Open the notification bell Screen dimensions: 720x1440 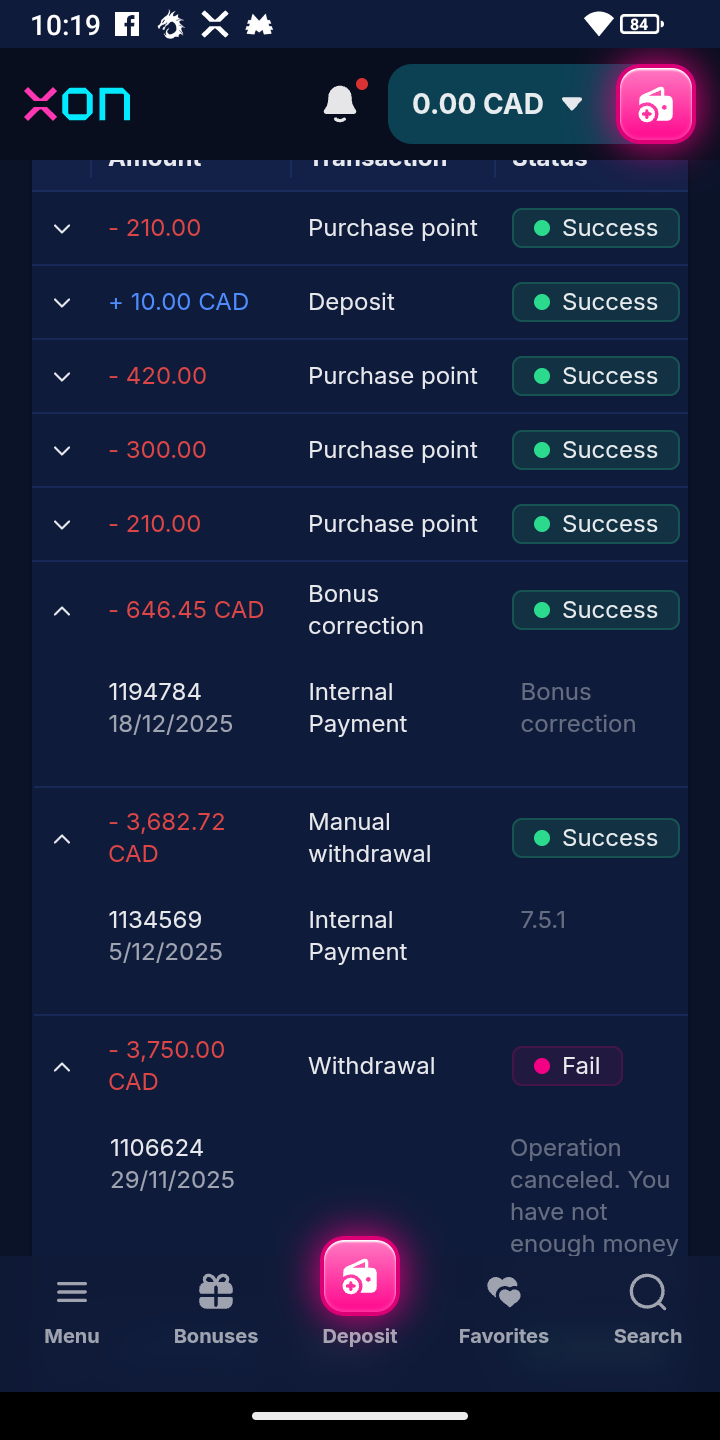(340, 103)
